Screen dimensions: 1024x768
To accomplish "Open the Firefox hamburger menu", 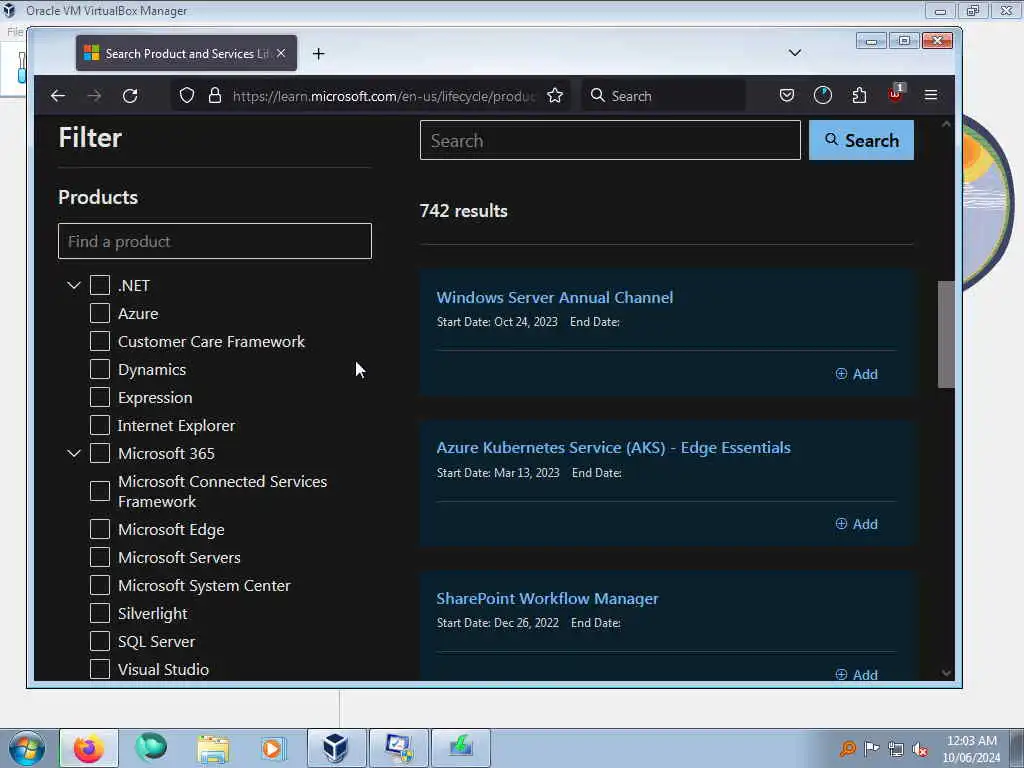I will coord(931,95).
